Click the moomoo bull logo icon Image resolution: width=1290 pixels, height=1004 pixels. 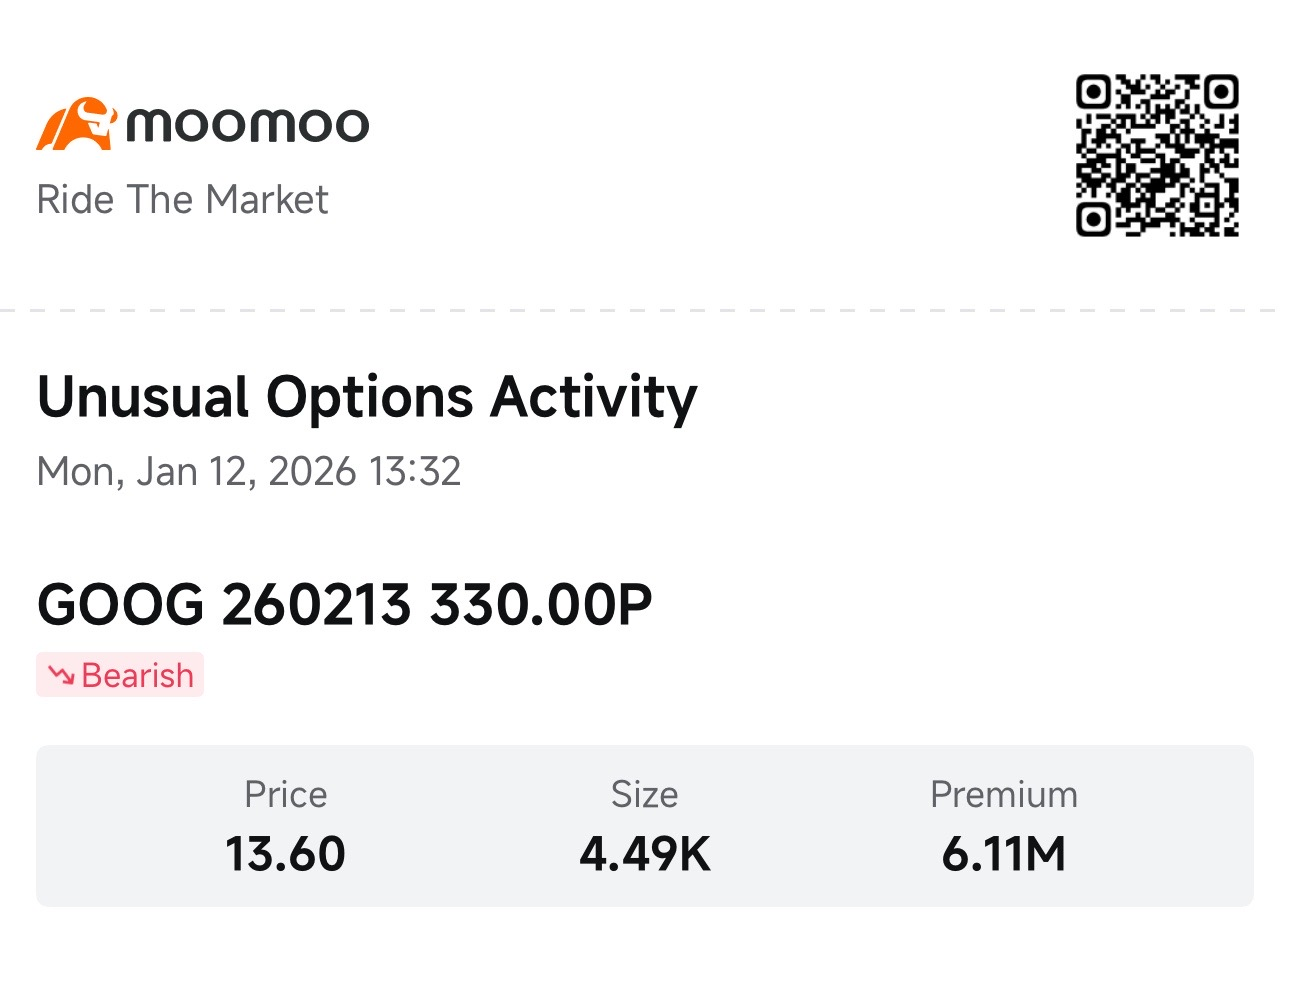pos(76,124)
